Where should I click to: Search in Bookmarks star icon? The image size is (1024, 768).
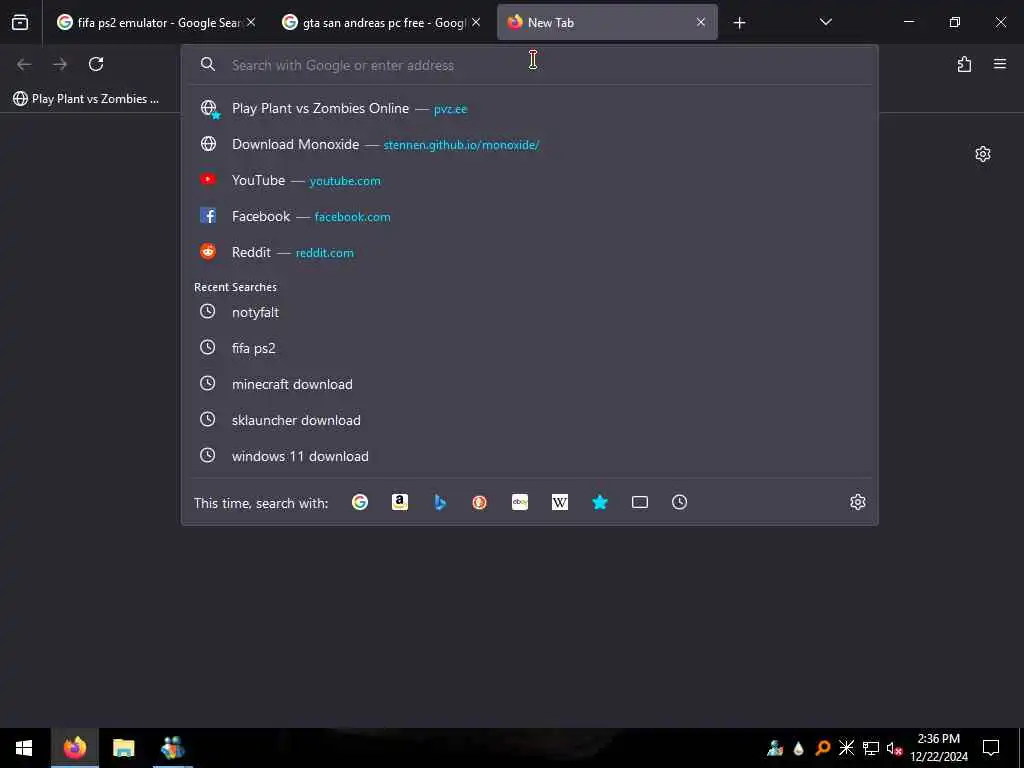(x=600, y=502)
